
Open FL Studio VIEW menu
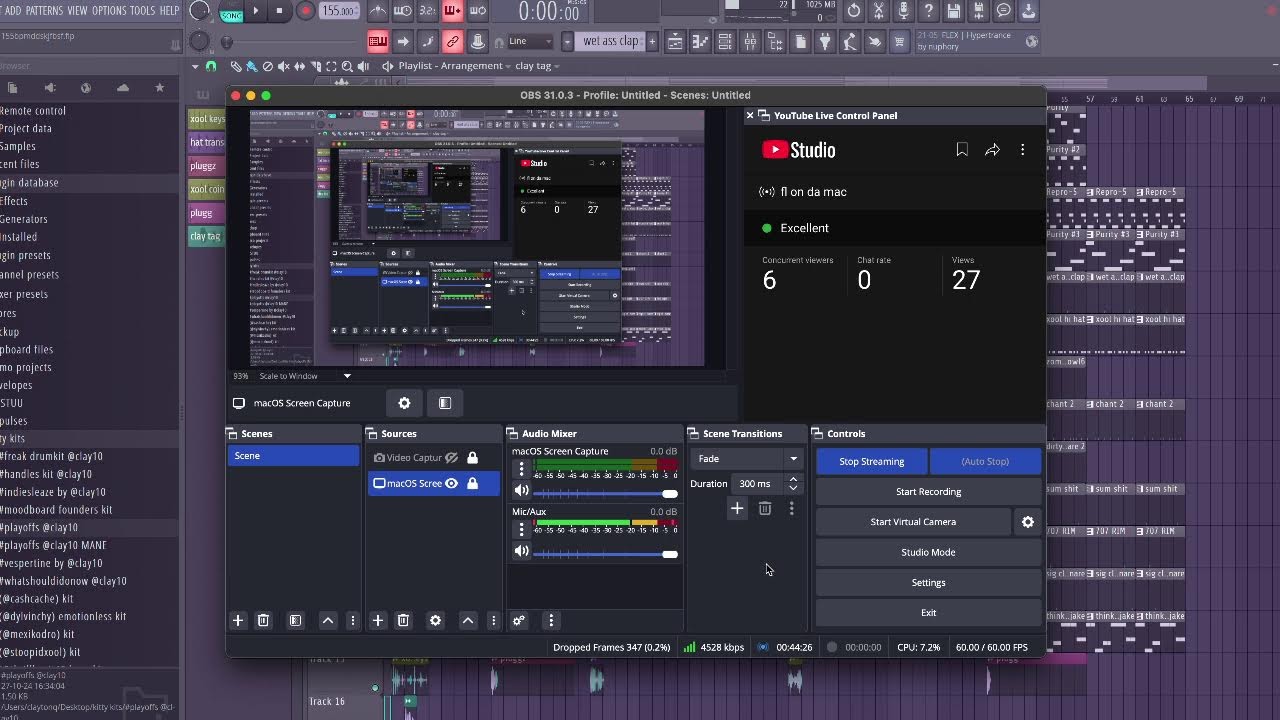point(77,10)
